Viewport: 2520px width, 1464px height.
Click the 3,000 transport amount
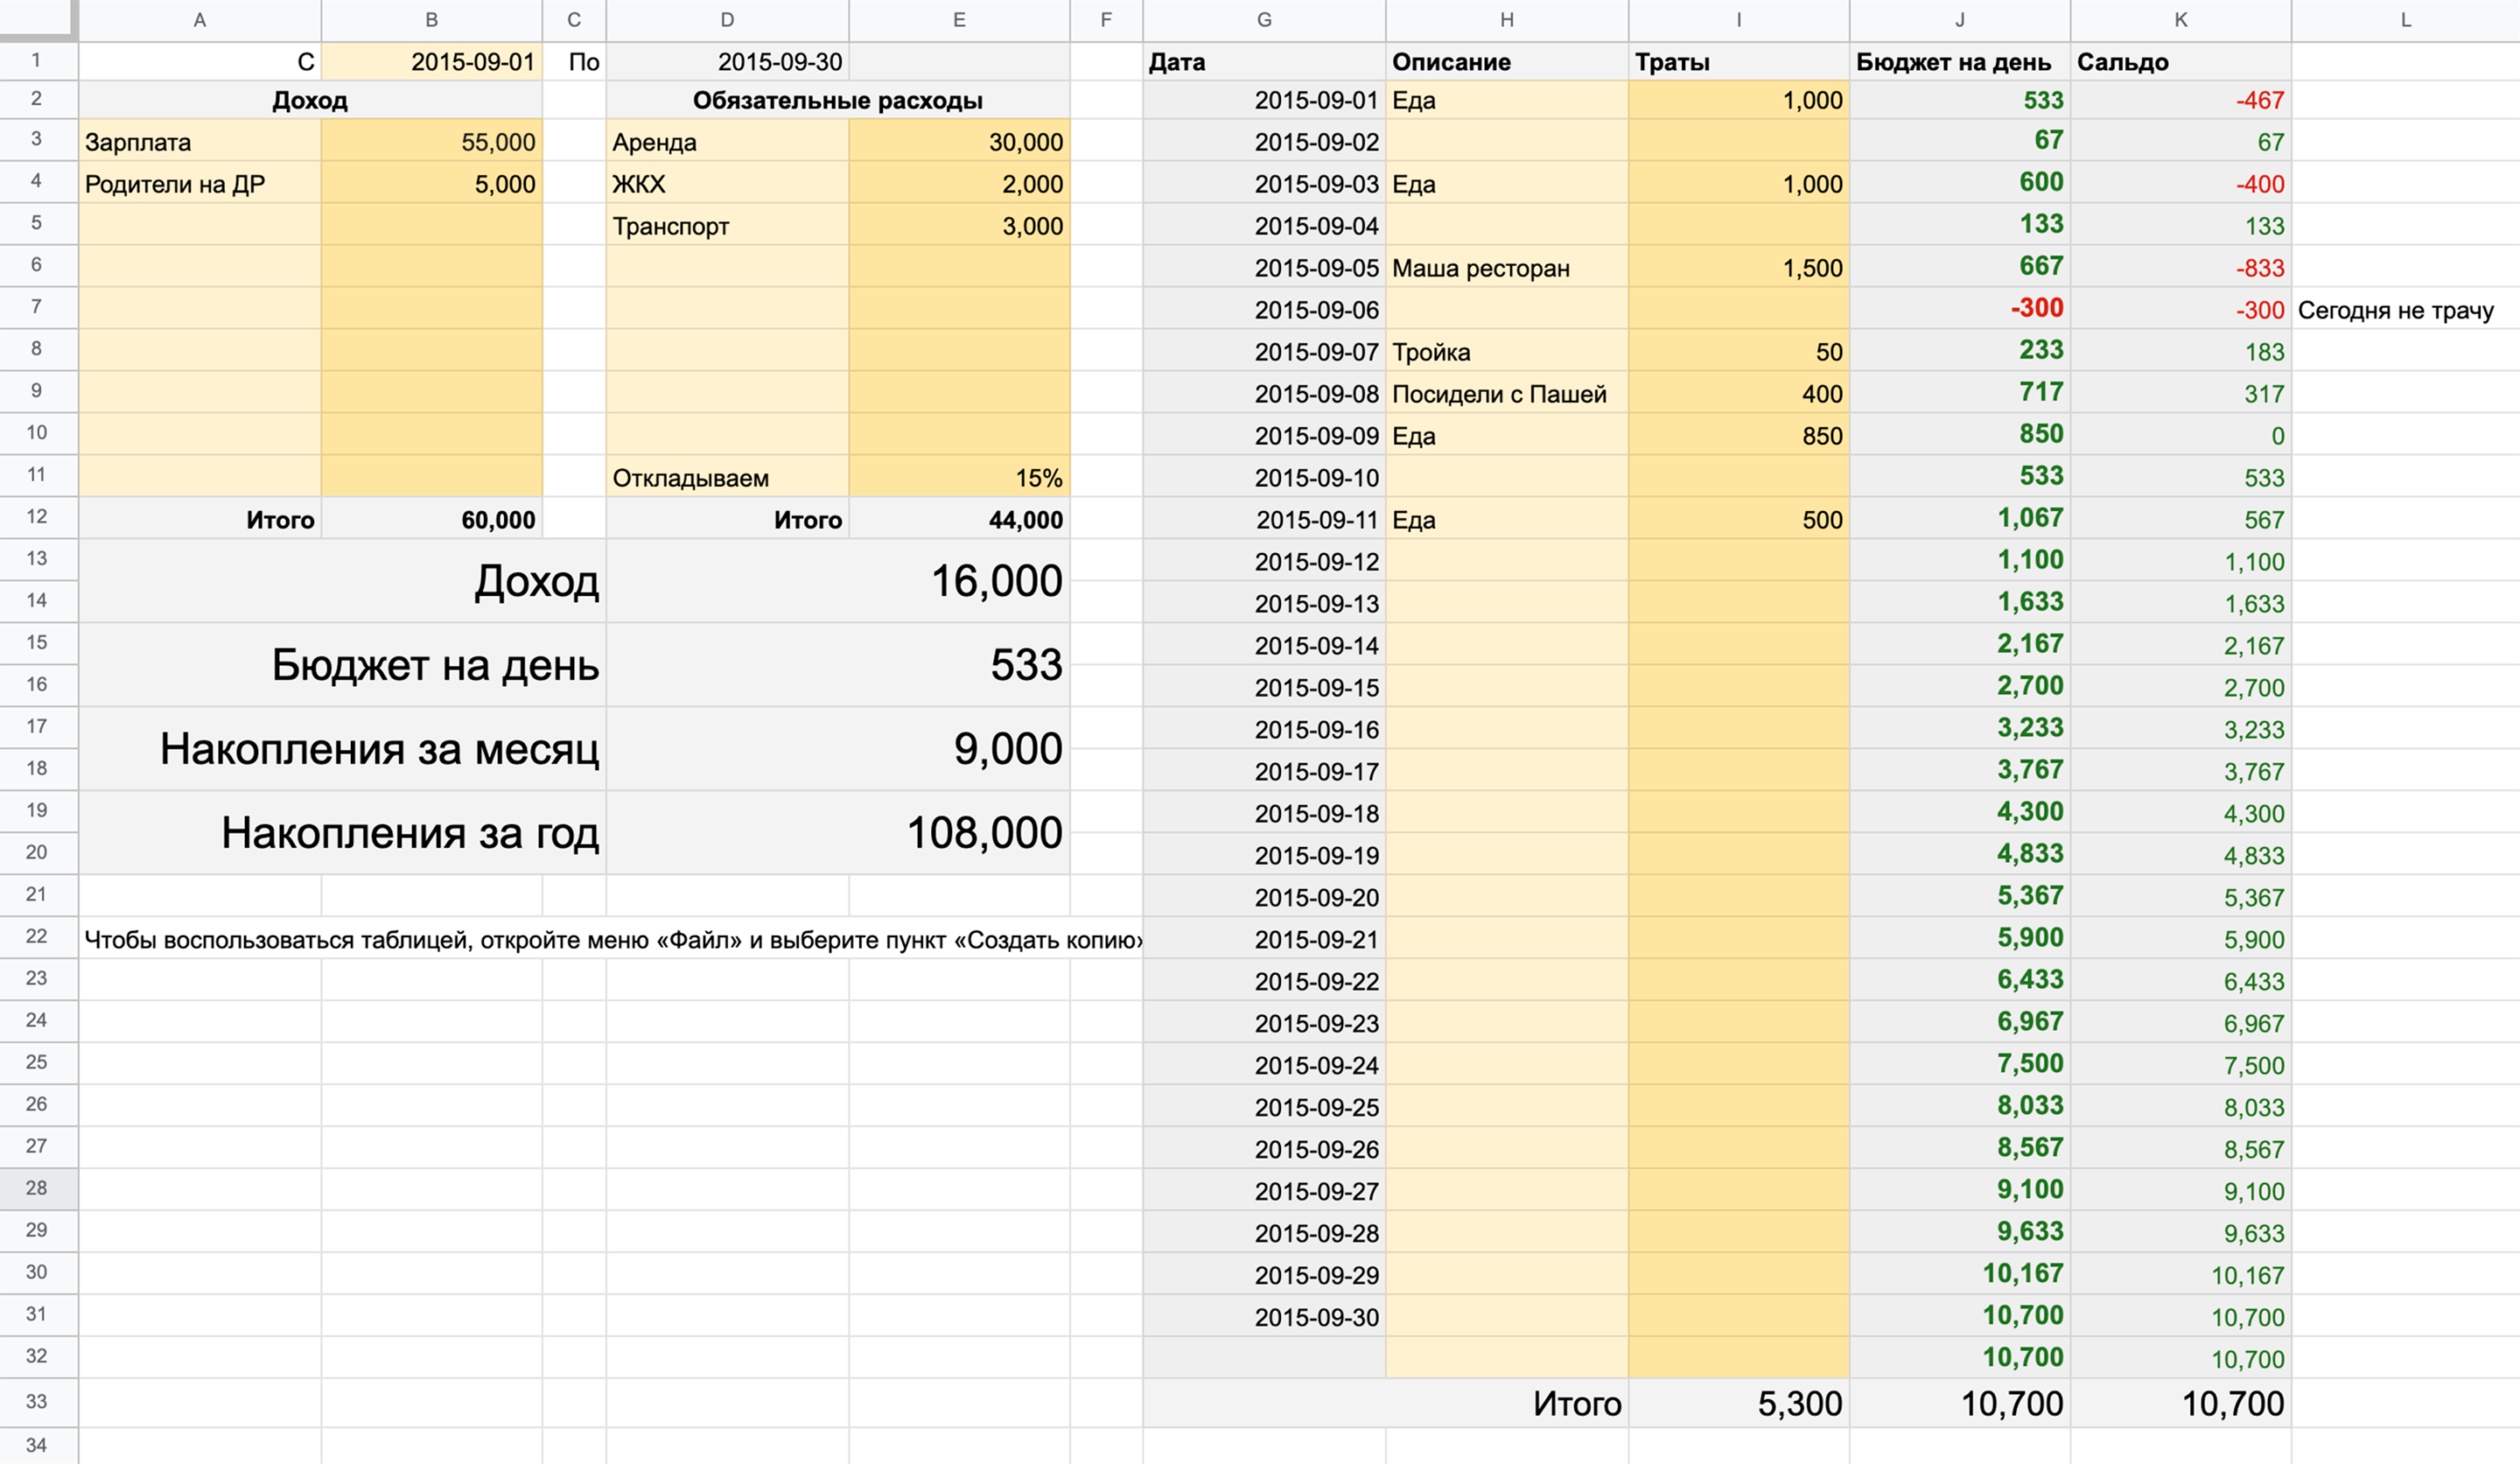[959, 226]
